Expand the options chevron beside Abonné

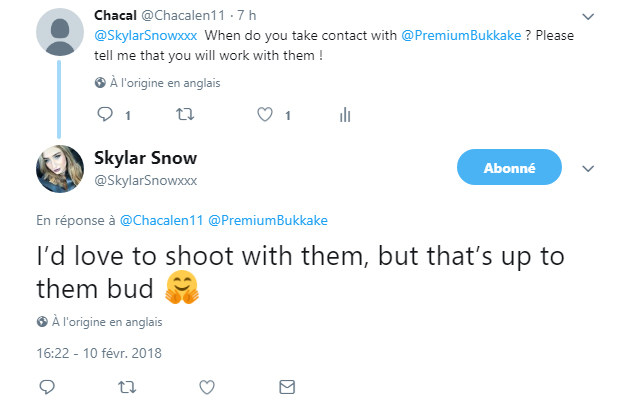[587, 168]
